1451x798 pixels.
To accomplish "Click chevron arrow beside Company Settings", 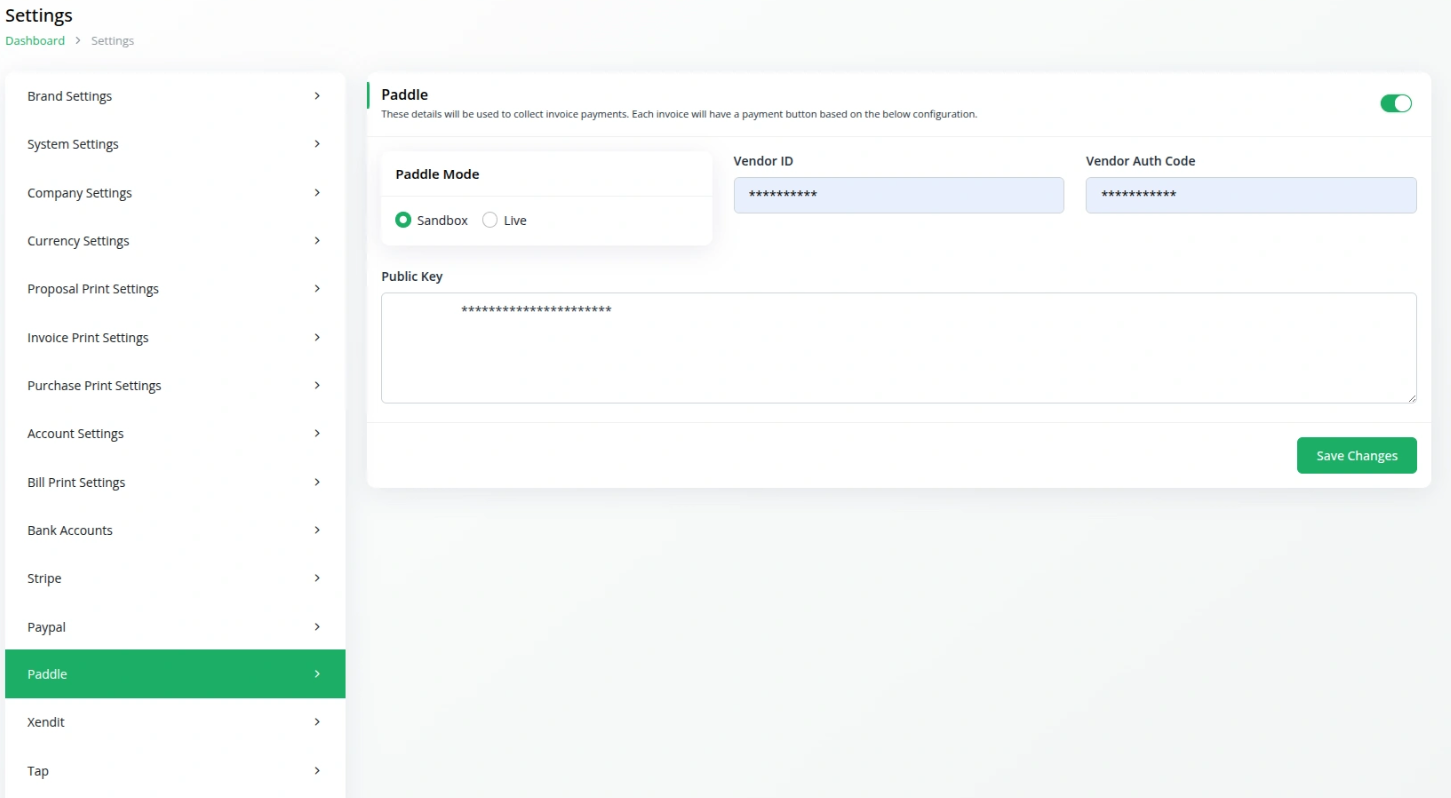I will point(317,192).
